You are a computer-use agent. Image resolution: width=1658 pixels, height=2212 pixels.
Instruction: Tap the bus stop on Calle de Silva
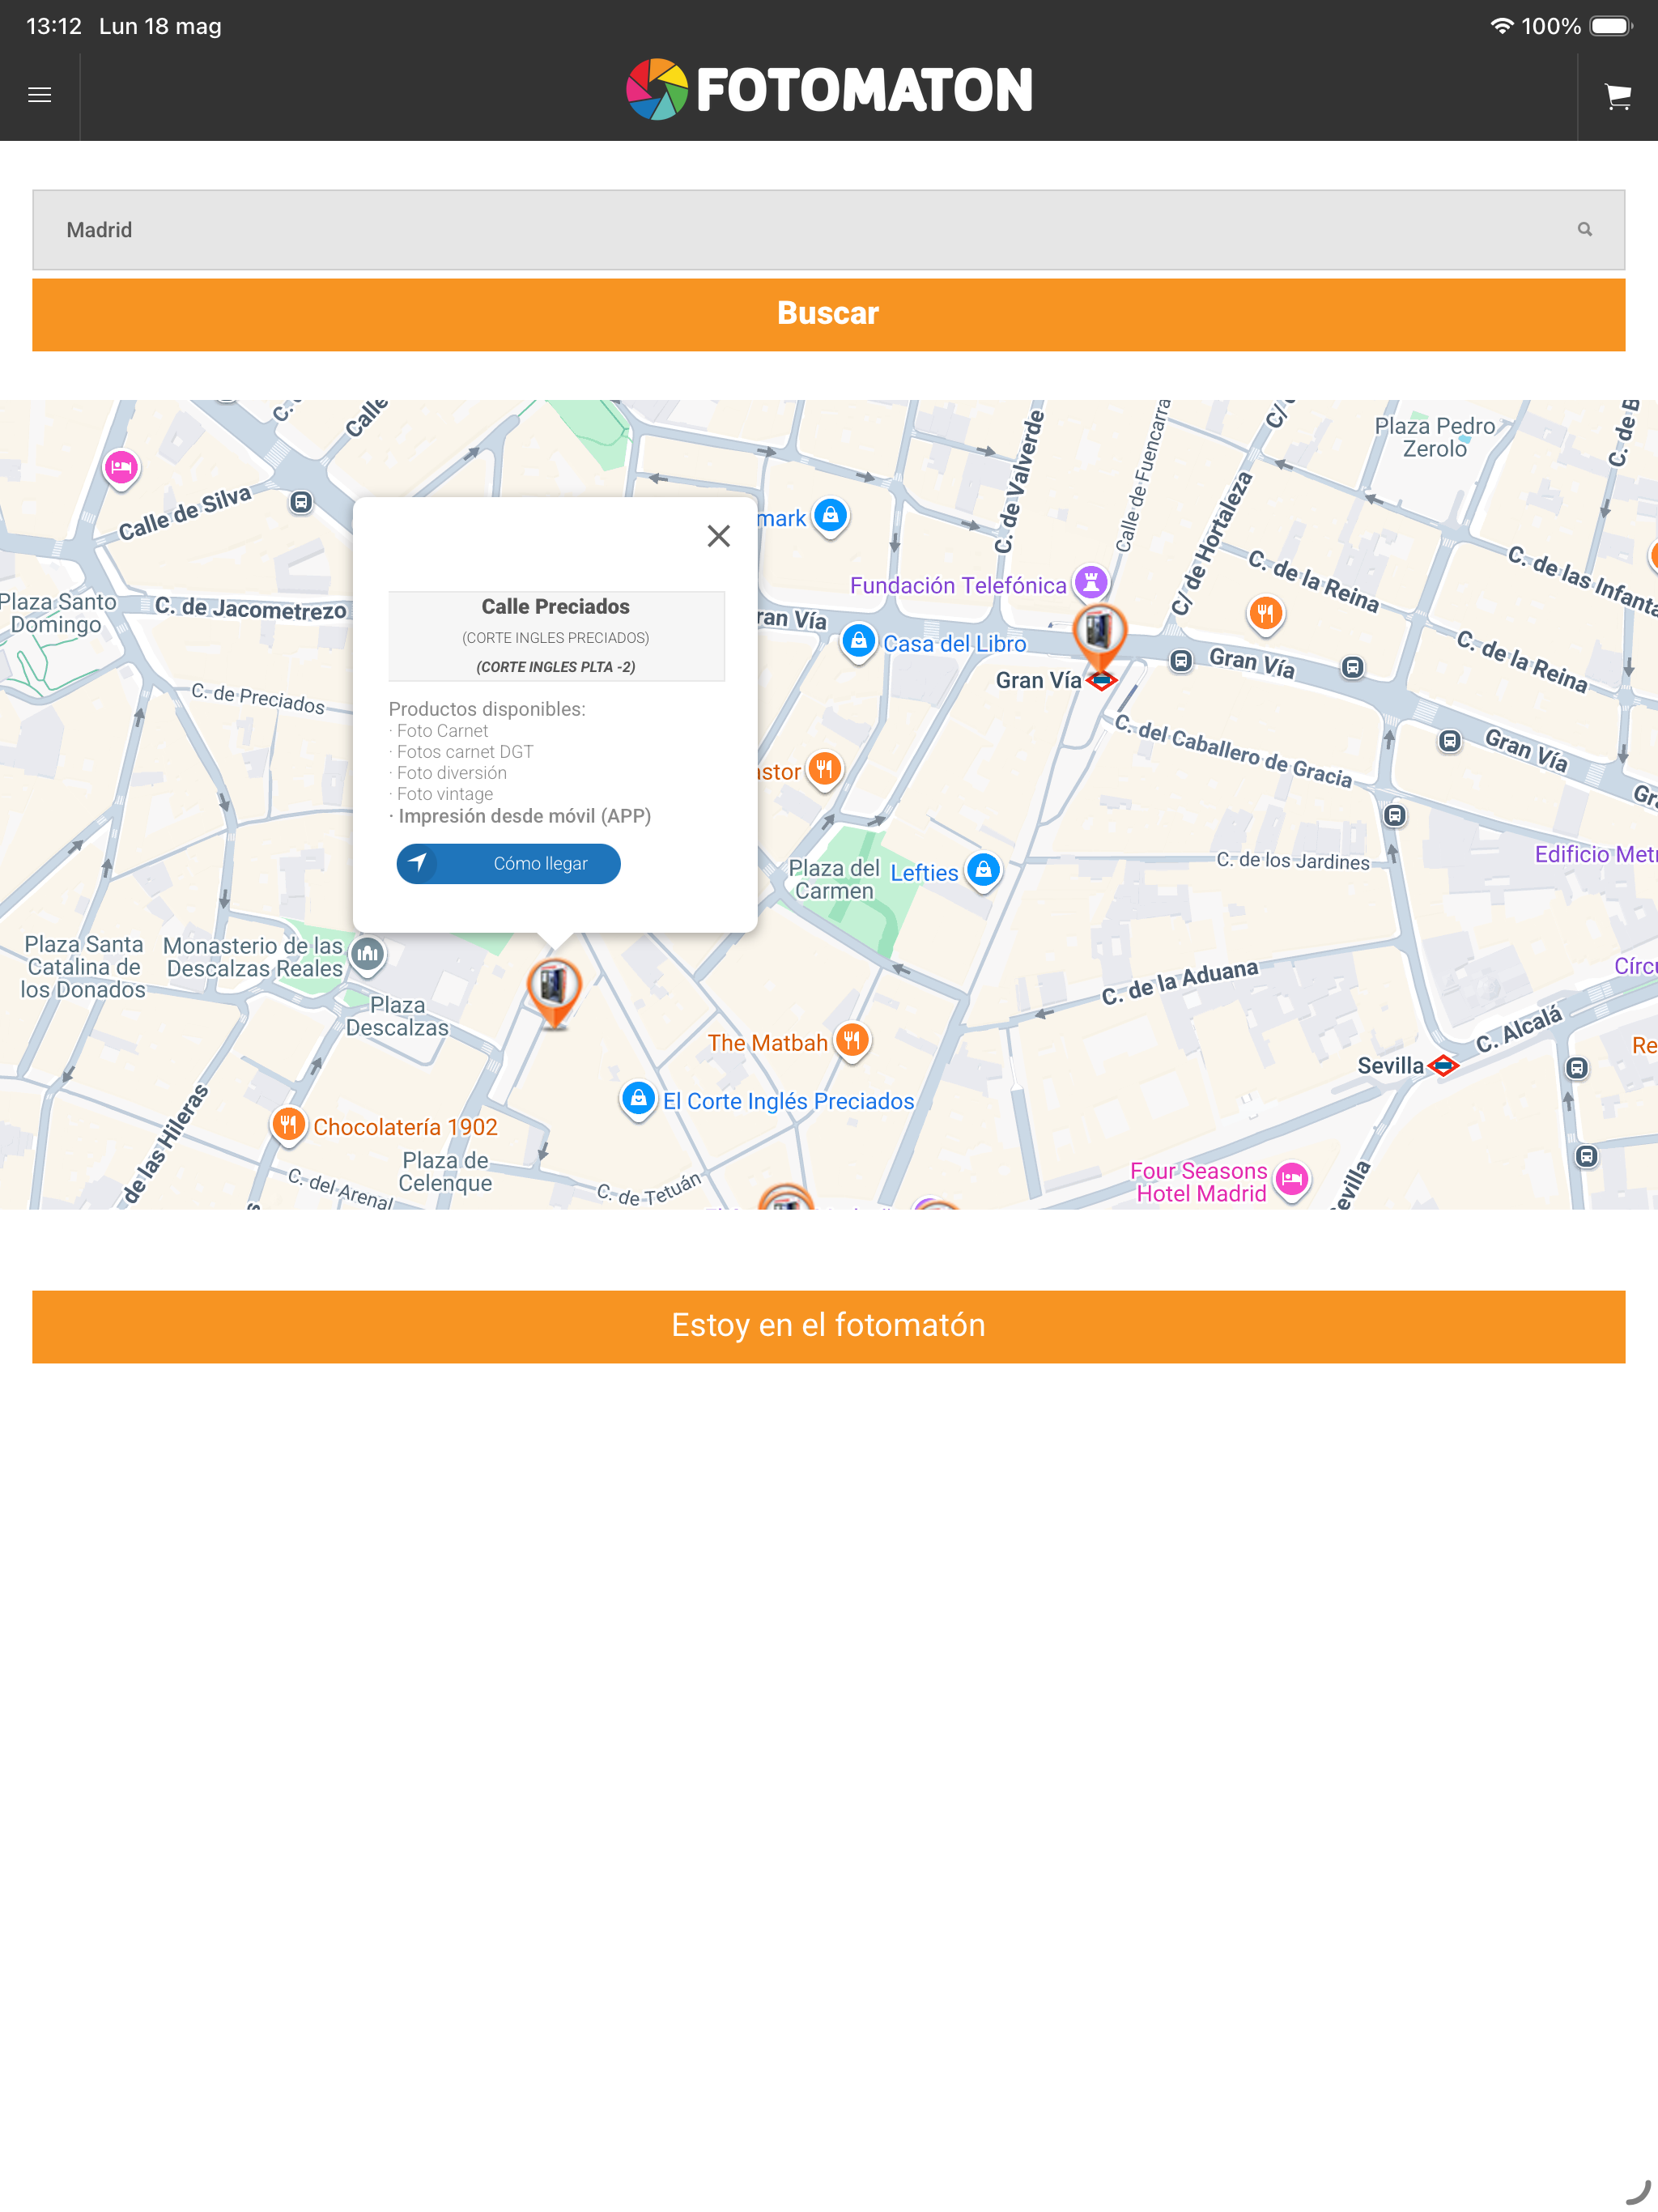click(301, 502)
